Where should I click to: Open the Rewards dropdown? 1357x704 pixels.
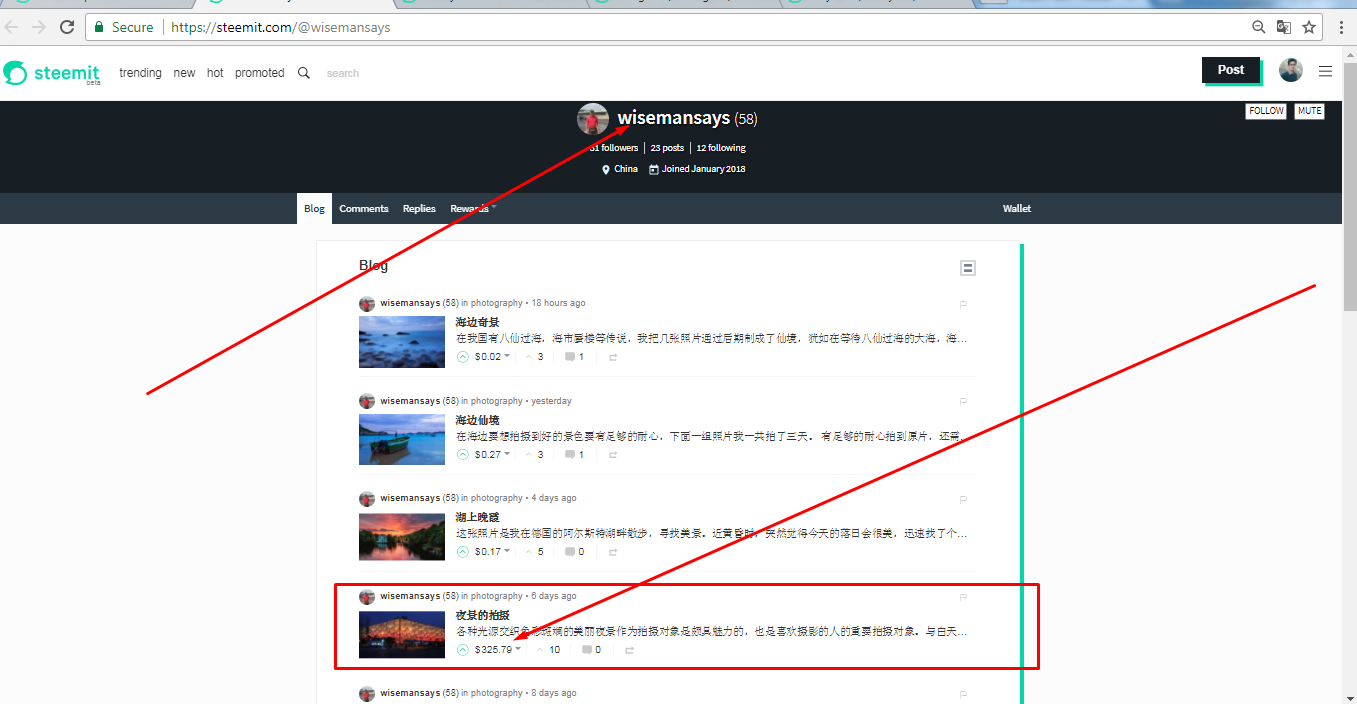tap(473, 208)
